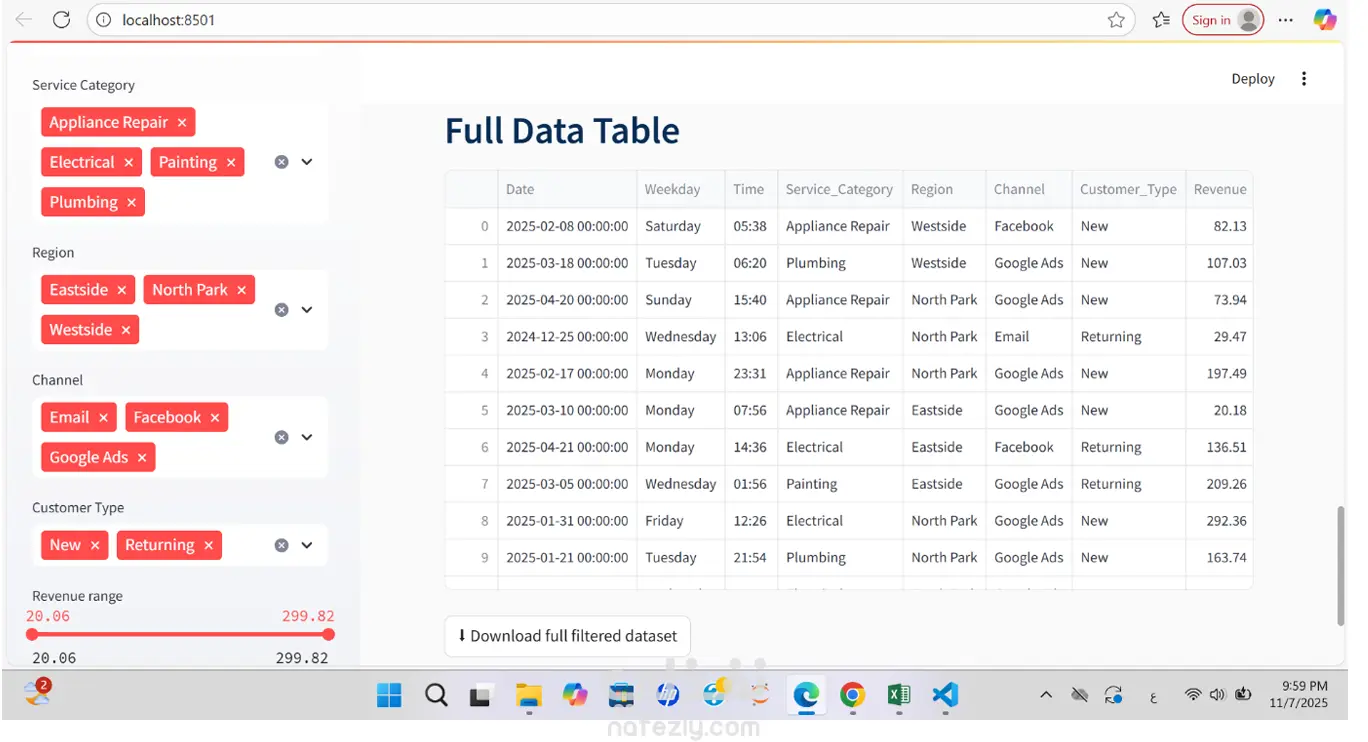Open the browser Favorites list
1368x742 pixels.
click(x=1161, y=20)
